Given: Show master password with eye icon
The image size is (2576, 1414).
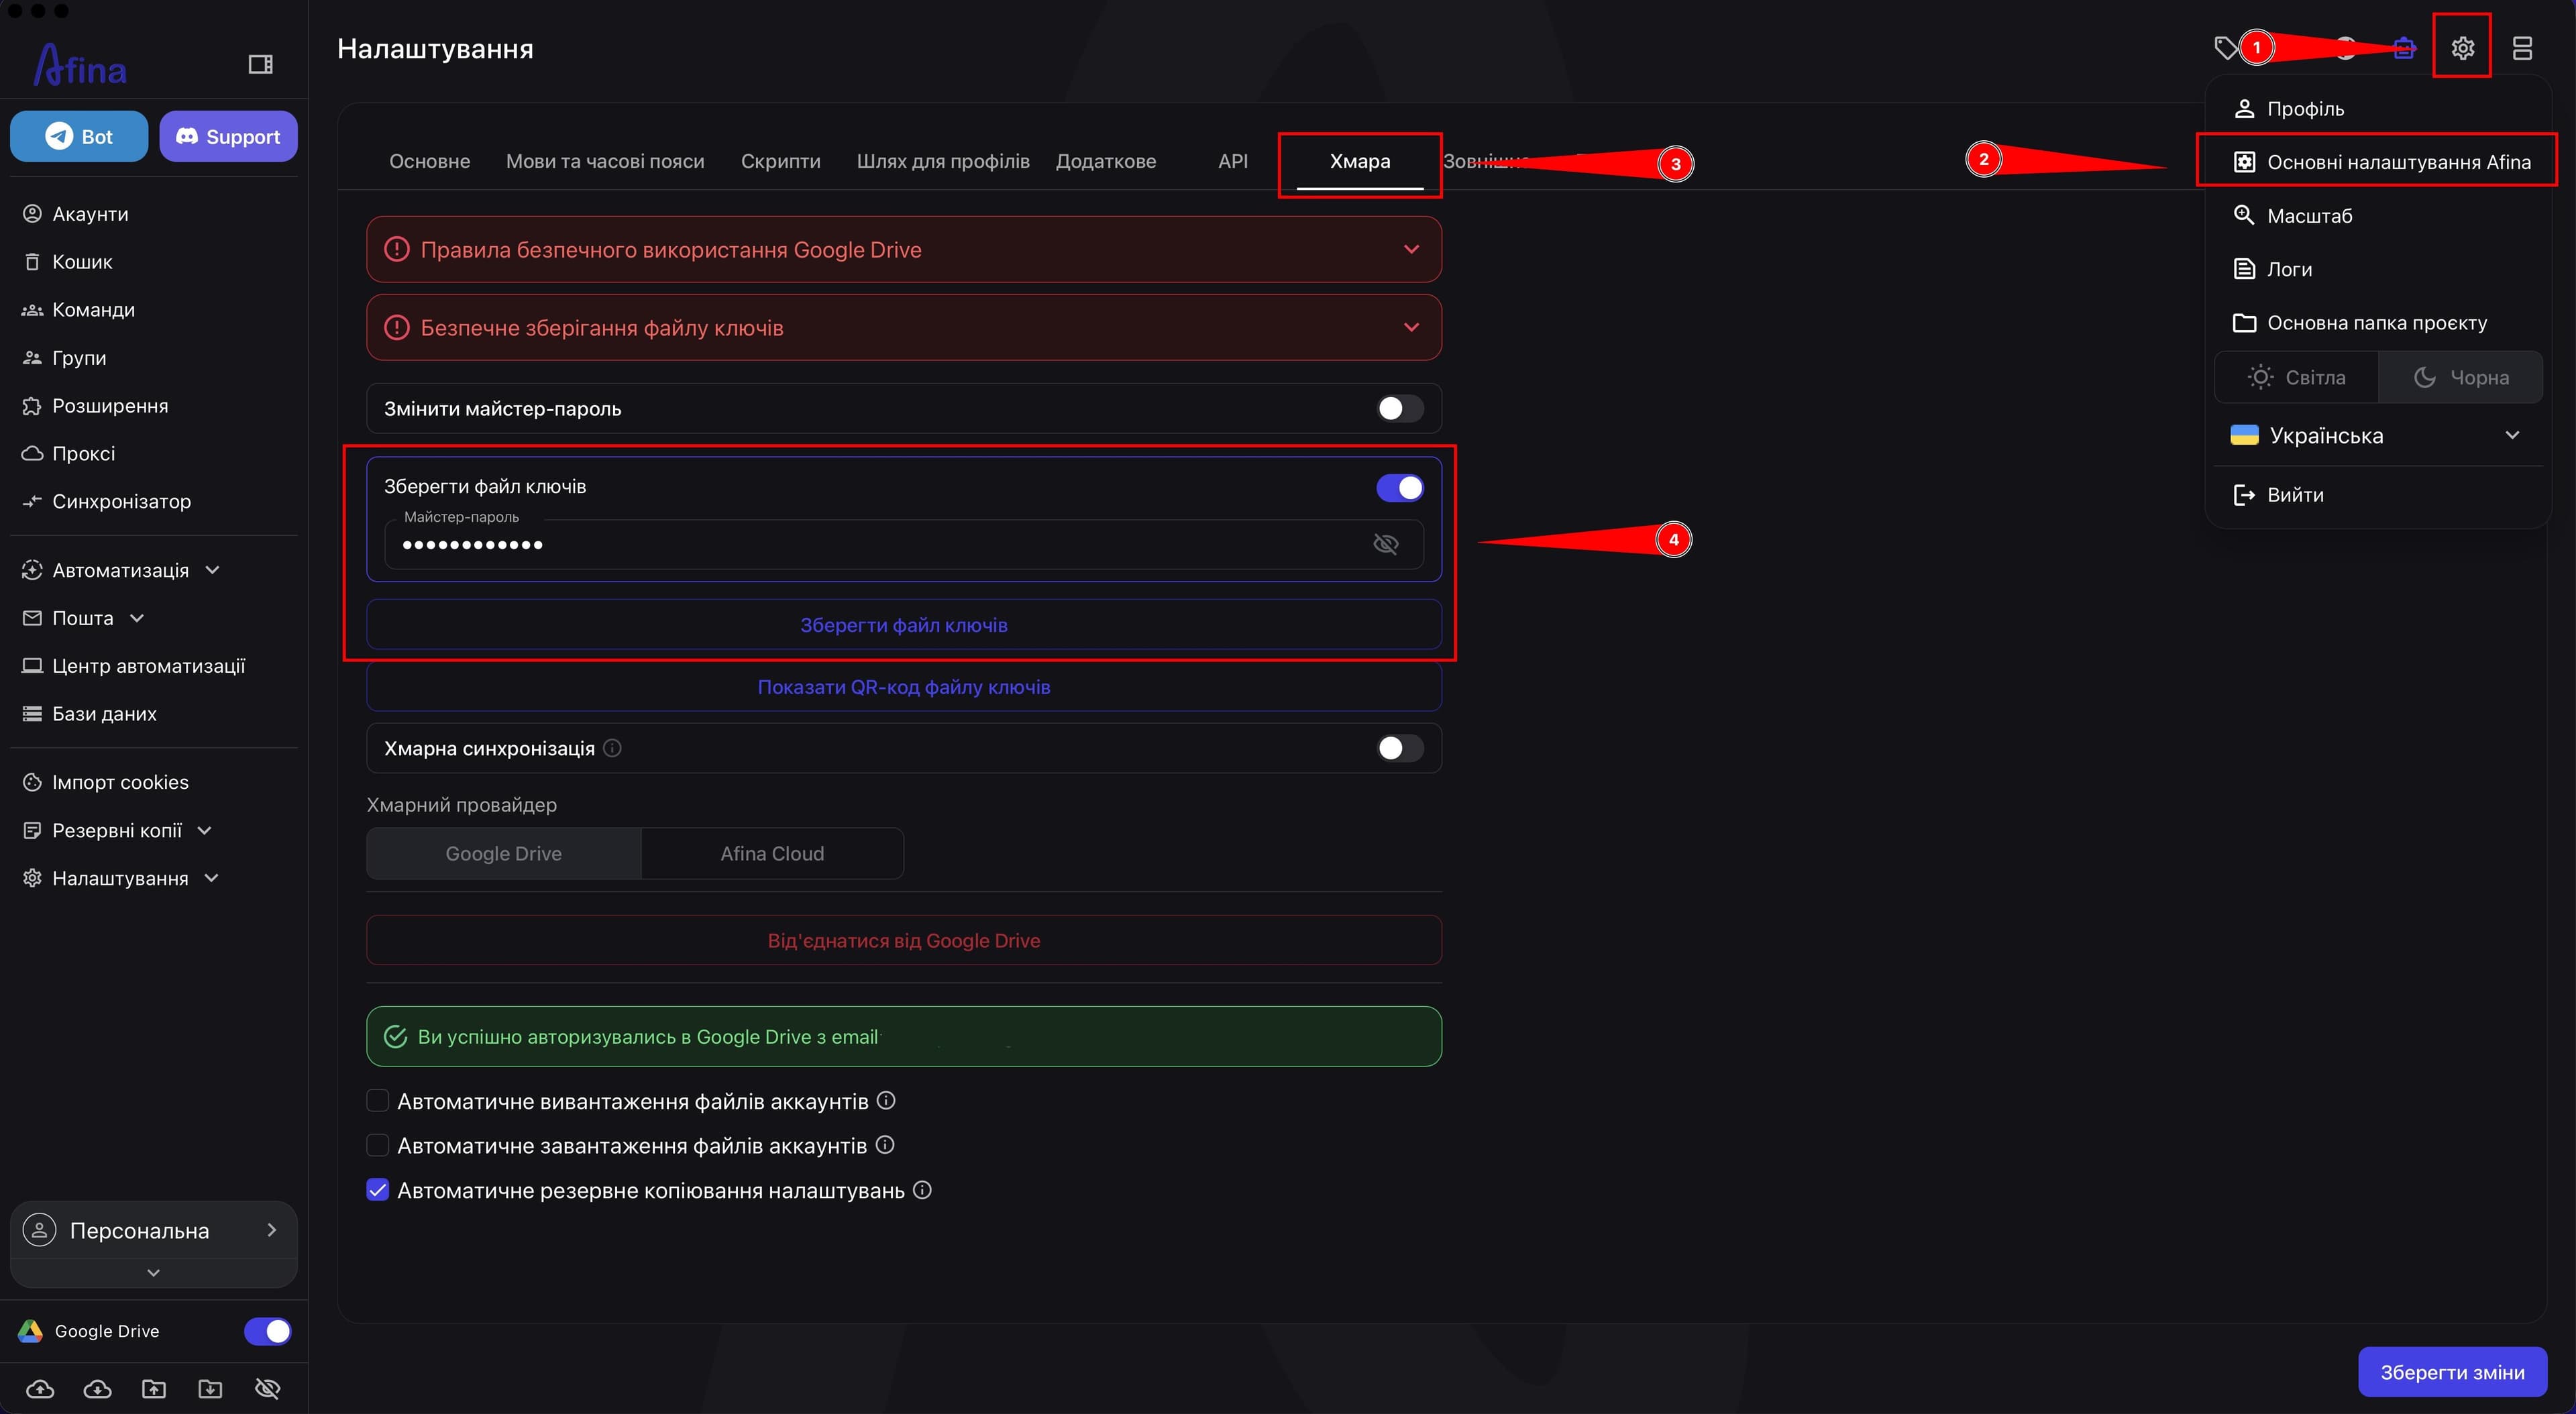Looking at the screenshot, I should tap(1385, 544).
